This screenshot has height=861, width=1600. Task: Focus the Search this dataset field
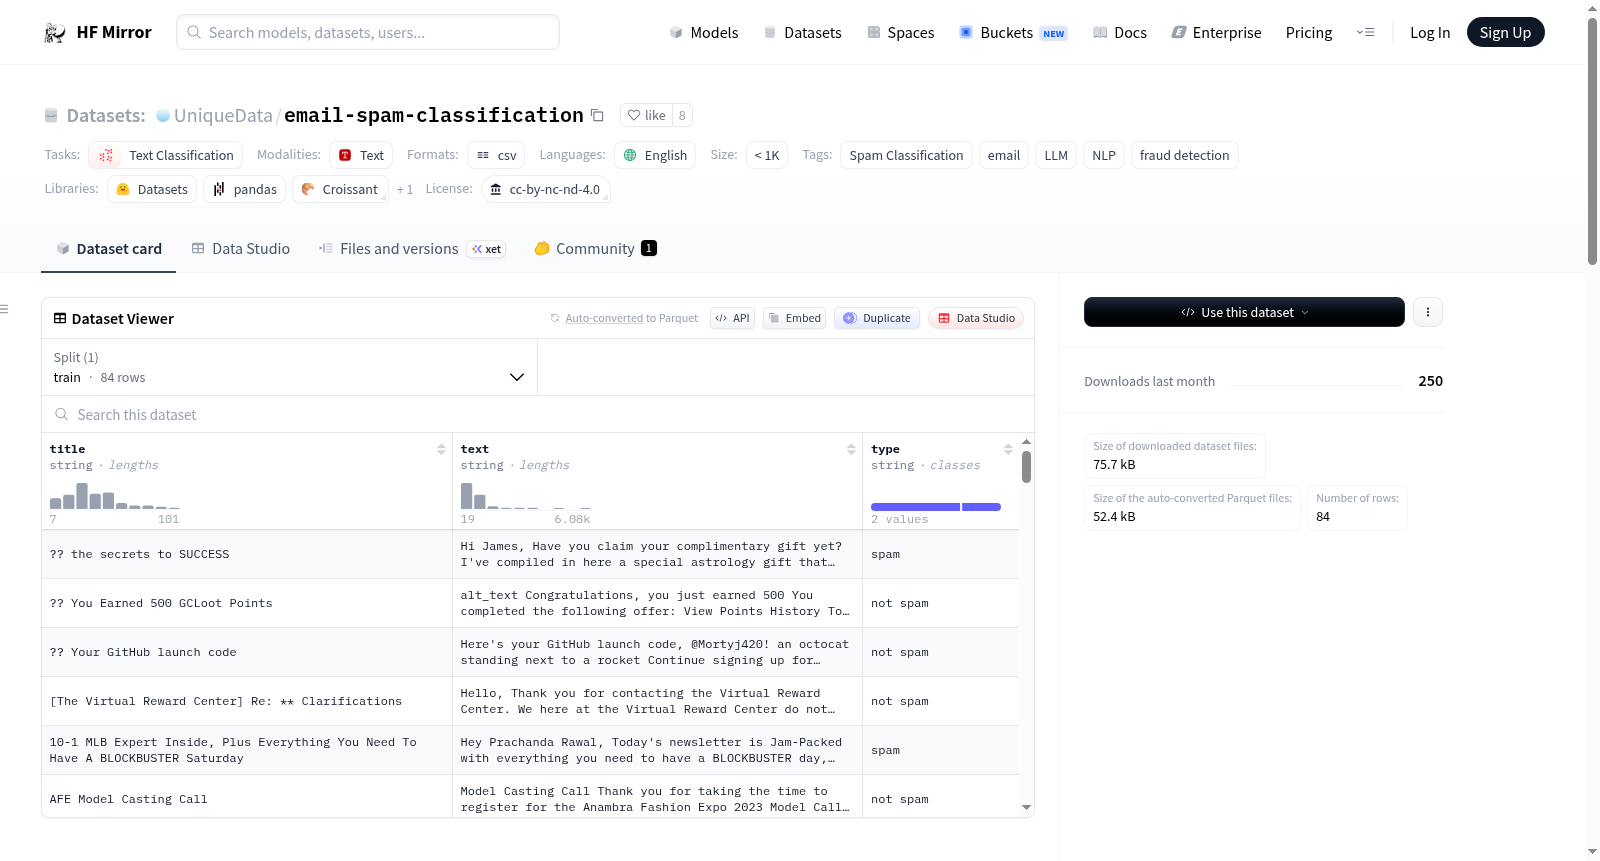[538, 414]
